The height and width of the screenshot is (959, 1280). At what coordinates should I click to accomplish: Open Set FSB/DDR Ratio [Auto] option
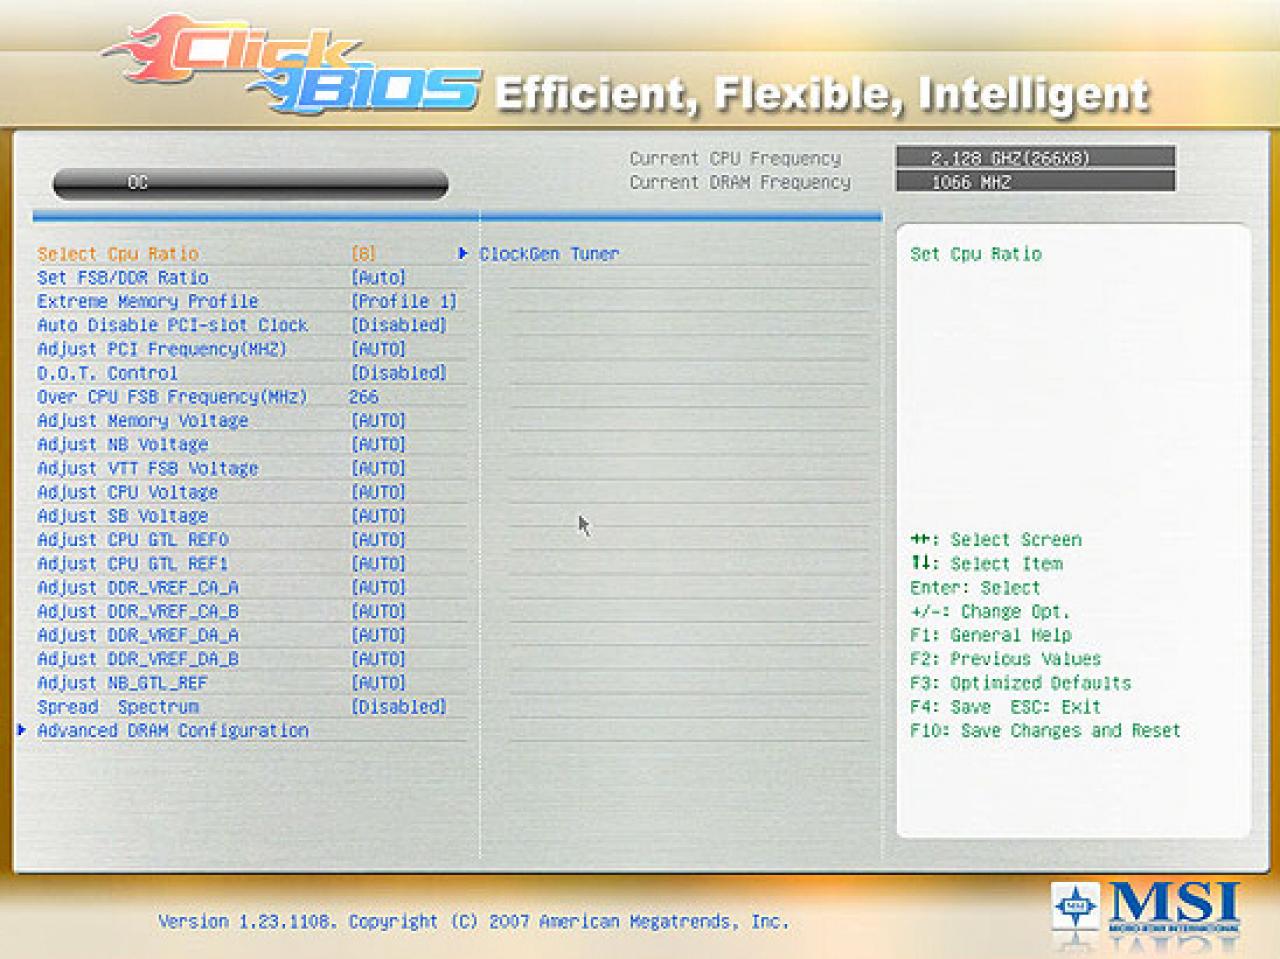[x=378, y=278]
